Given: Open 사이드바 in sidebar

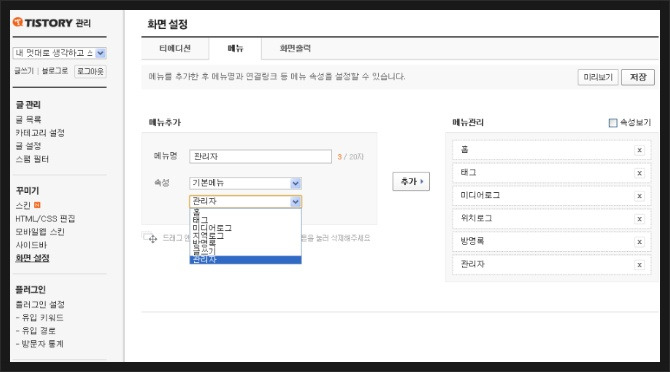Looking at the screenshot, I should point(31,245).
